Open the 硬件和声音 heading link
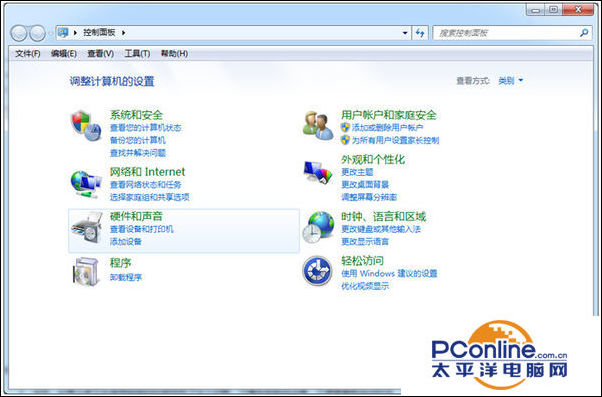 136,216
